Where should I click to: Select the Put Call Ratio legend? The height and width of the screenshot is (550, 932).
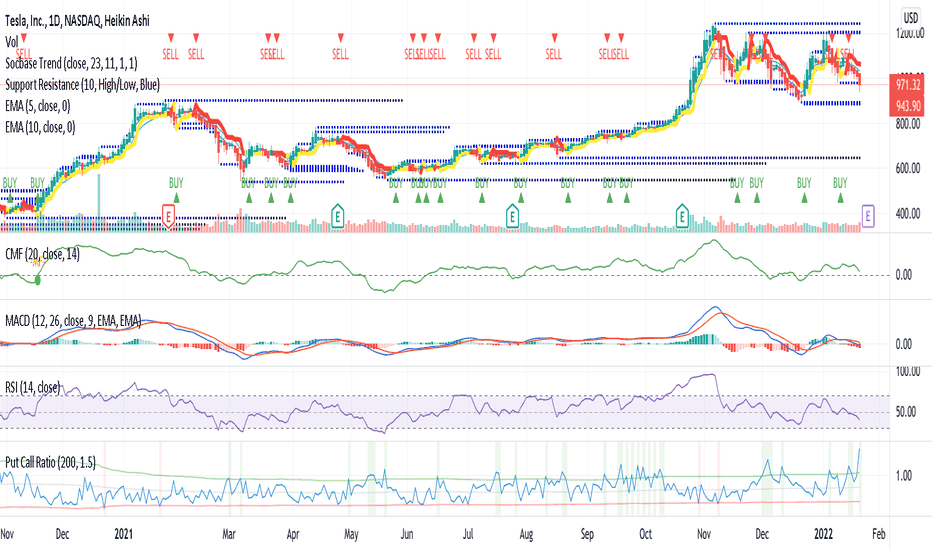coord(50,462)
